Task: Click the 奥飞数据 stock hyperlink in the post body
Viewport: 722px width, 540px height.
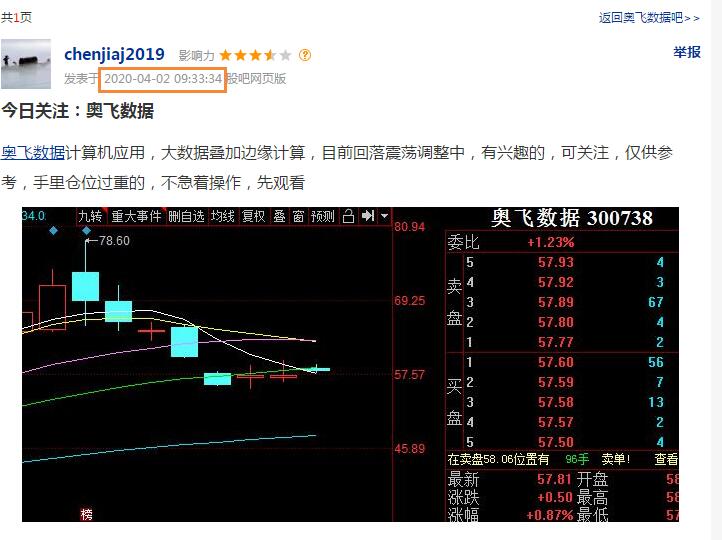Action: tap(33, 152)
